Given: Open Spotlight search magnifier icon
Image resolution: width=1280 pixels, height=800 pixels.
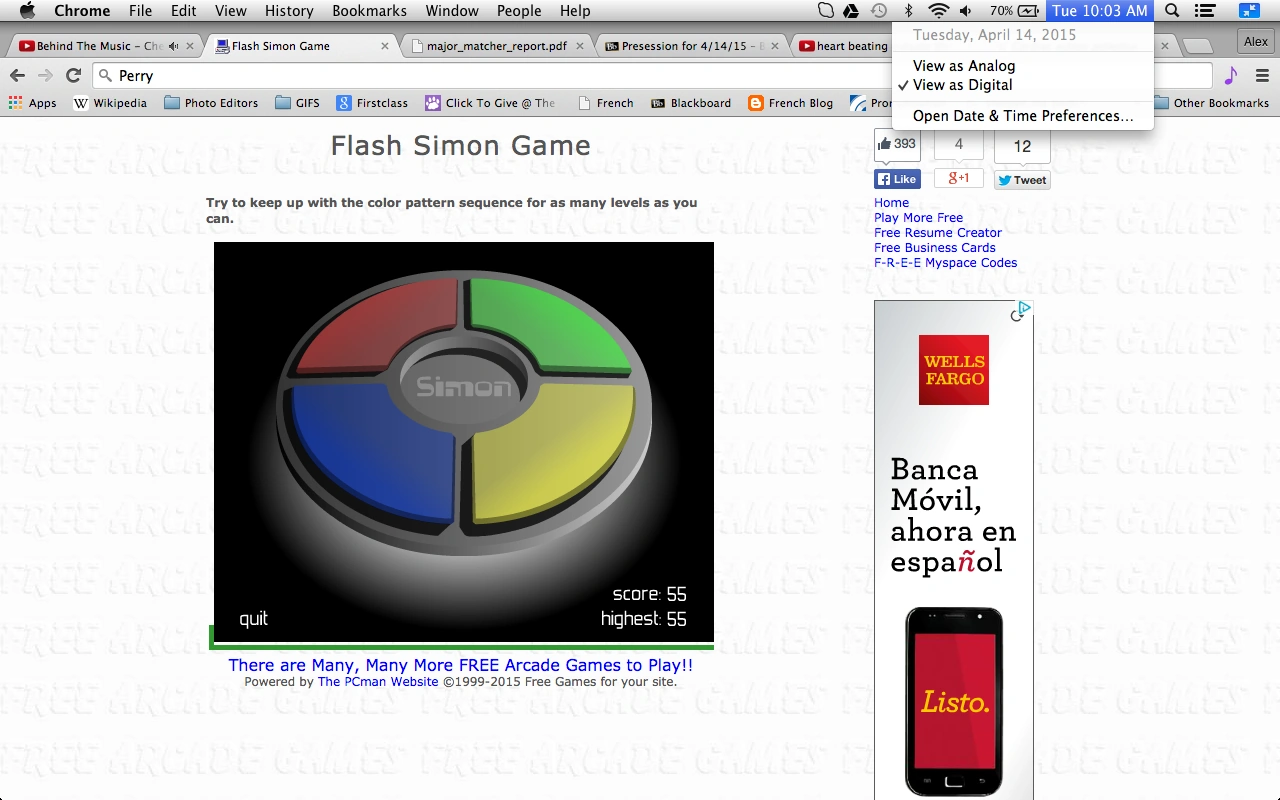Looking at the screenshot, I should pos(1172,11).
